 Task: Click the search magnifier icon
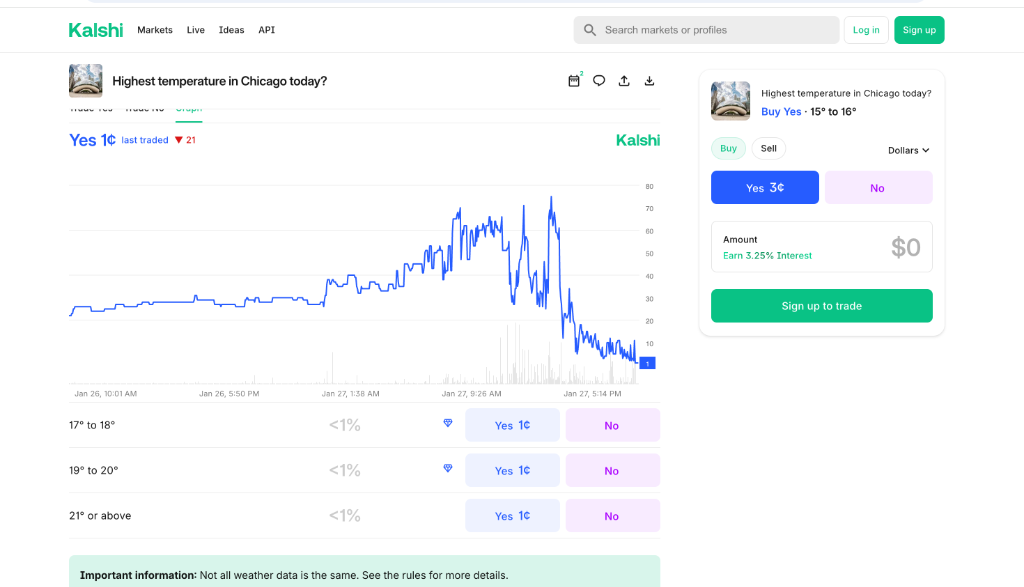589,30
